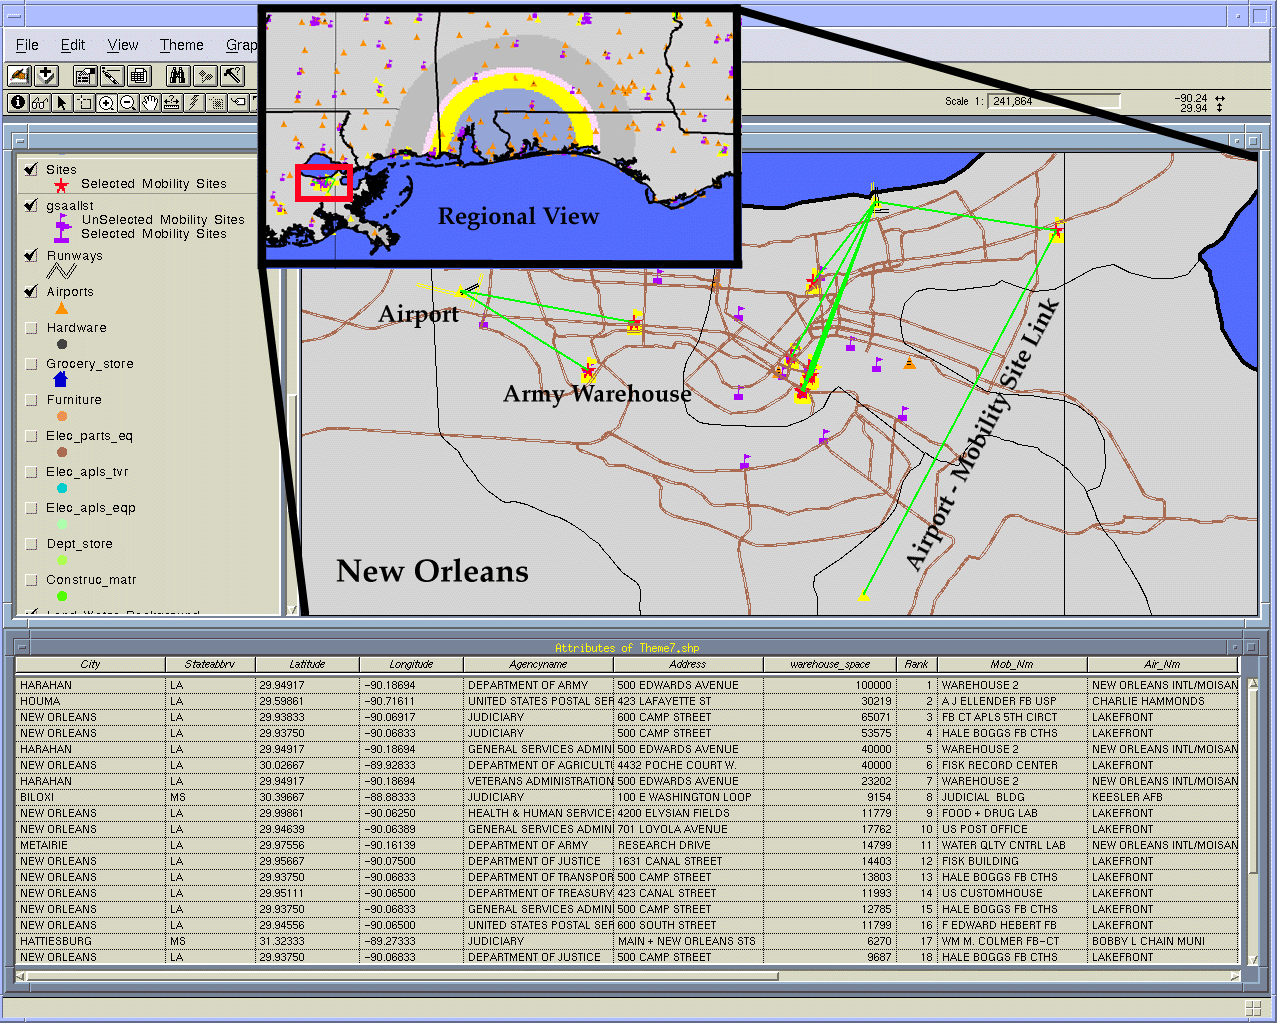Click the FISK RECORD CENTER cell
Viewport: 1277px width, 1023px height.
coord(1012,765)
